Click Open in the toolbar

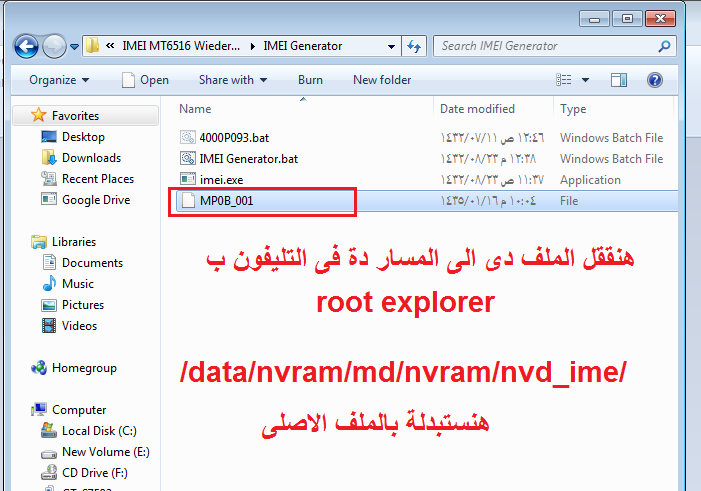click(145, 80)
